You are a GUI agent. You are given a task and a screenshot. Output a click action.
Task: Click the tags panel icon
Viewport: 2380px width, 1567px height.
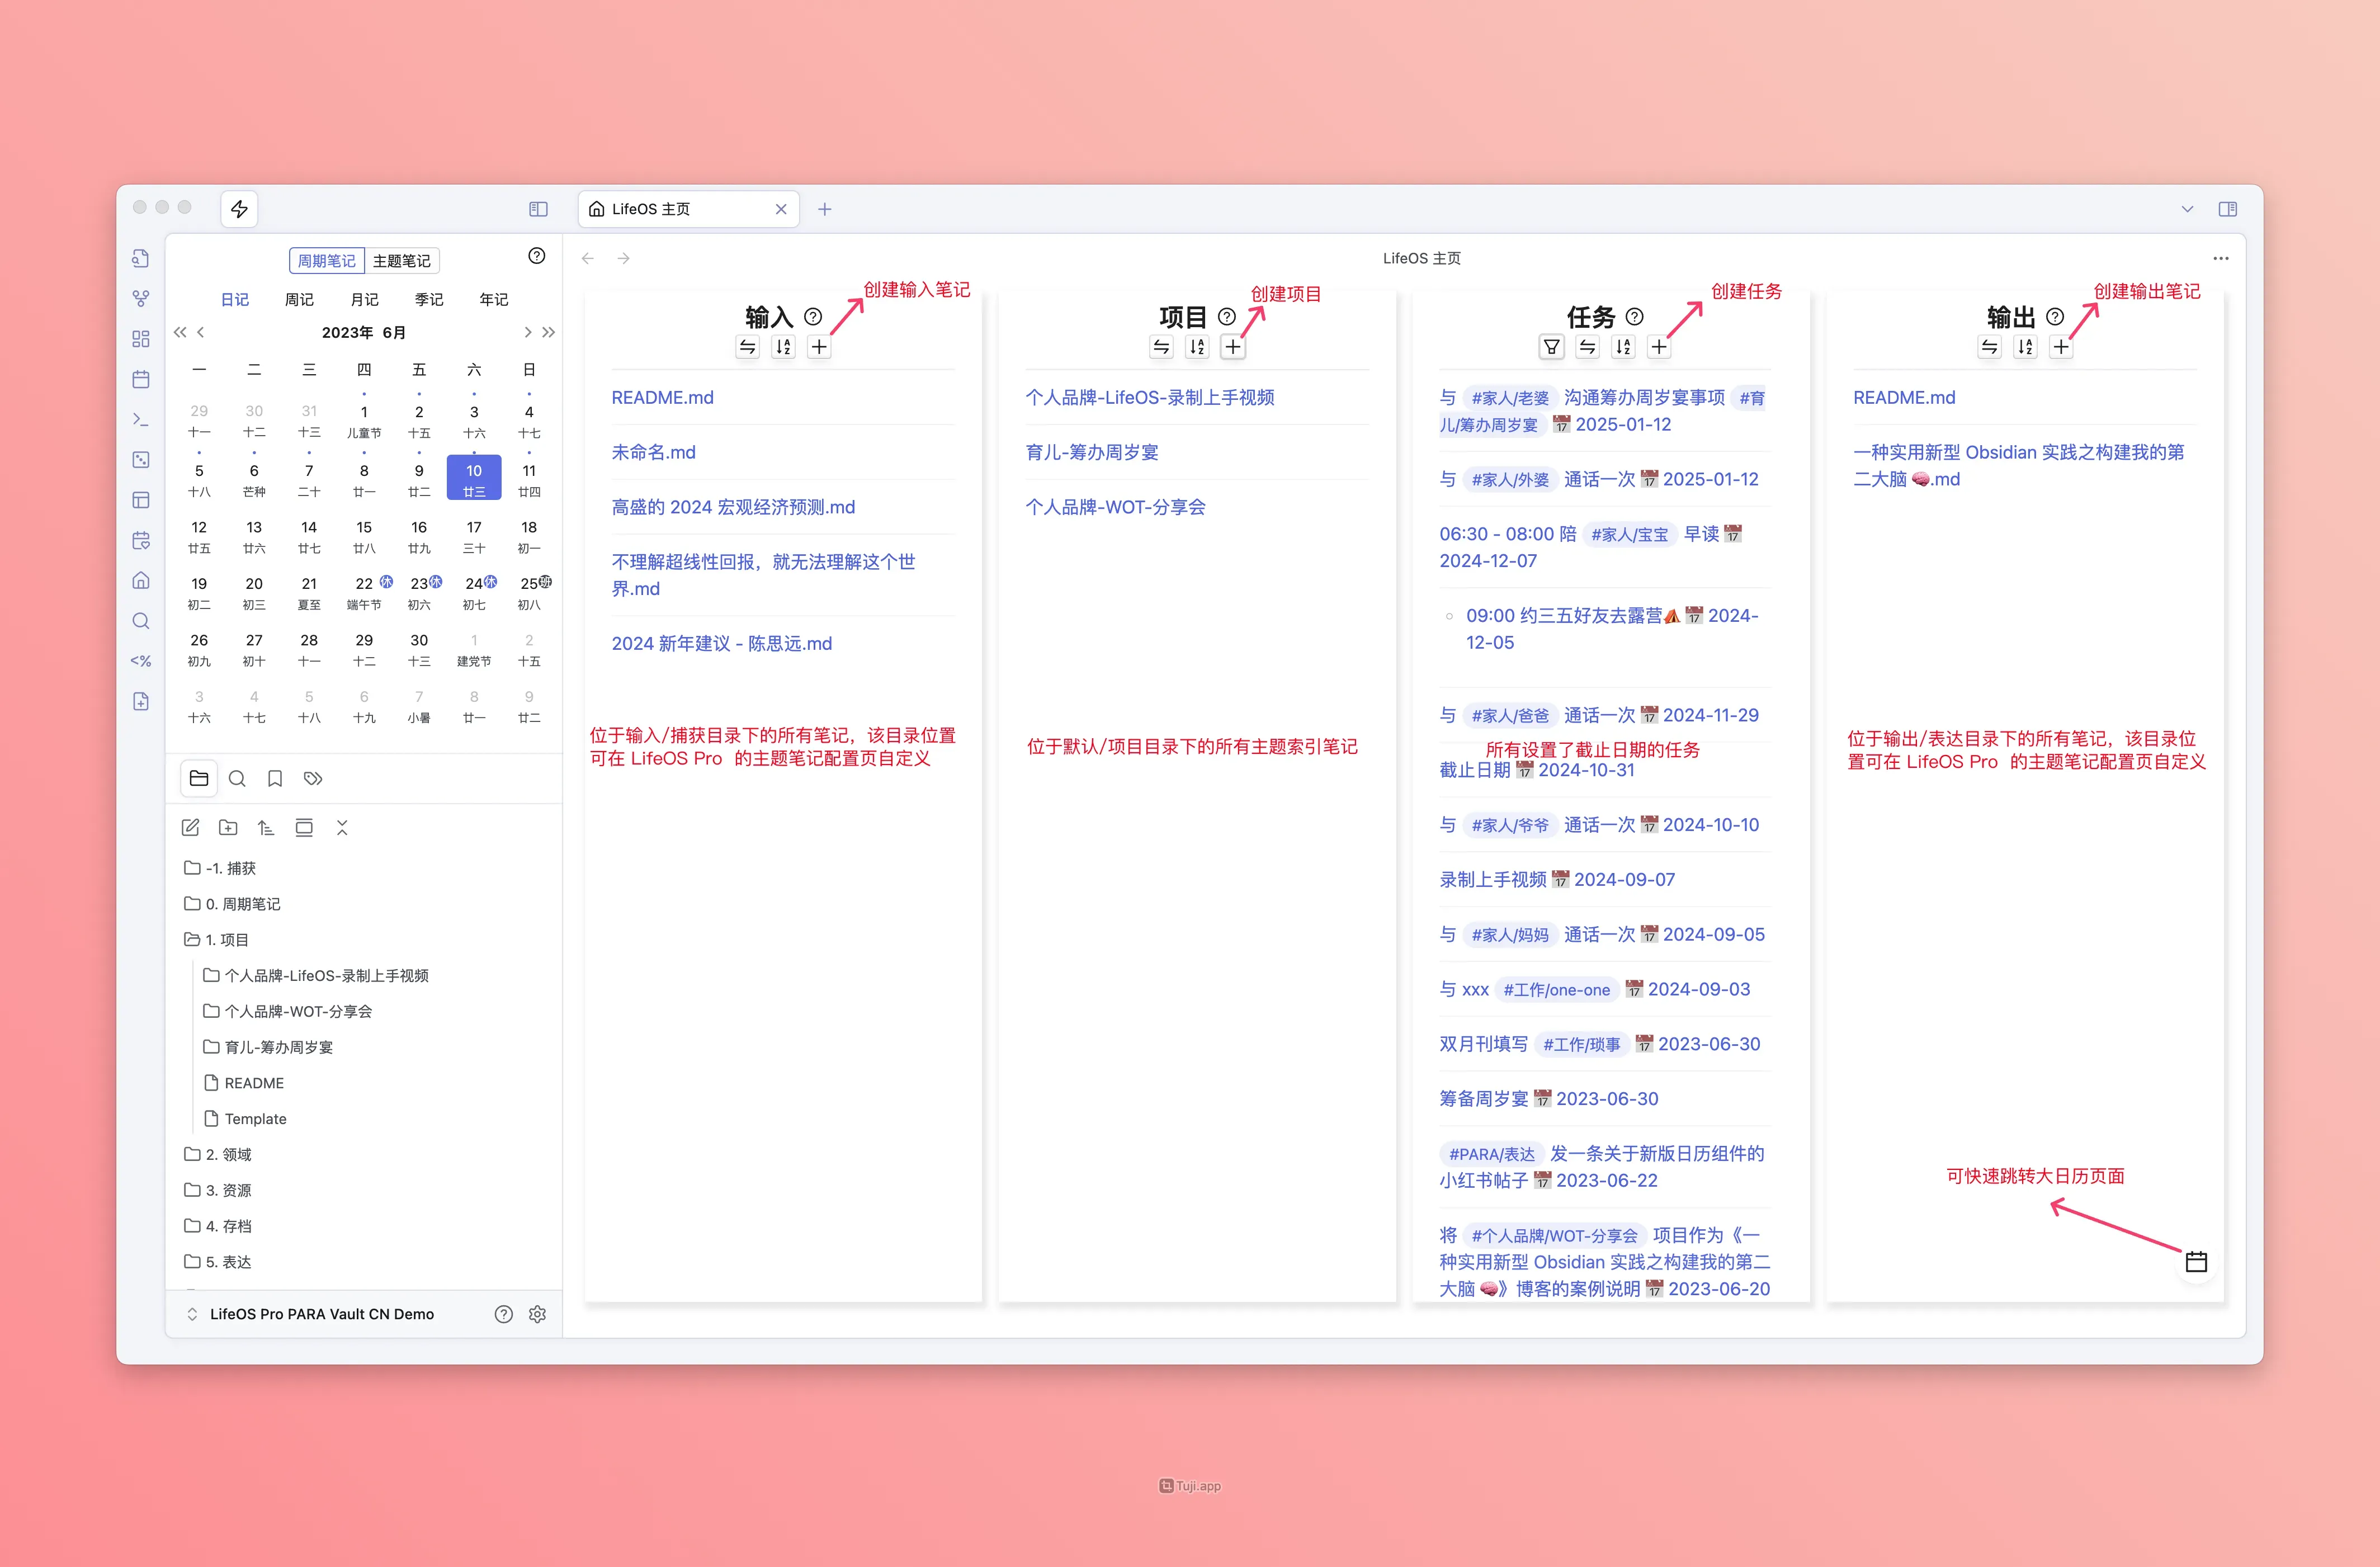point(313,779)
